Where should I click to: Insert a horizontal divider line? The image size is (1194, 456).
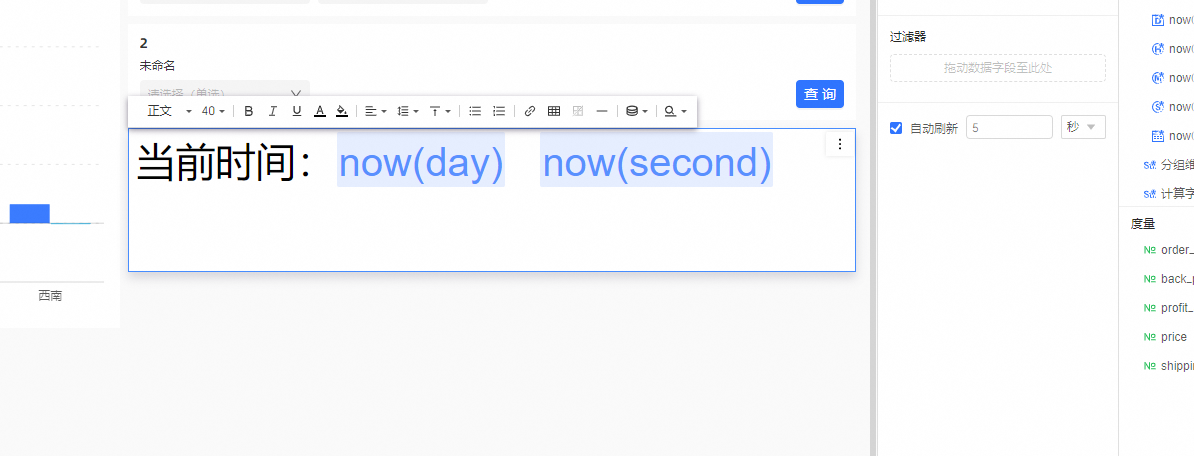(601, 111)
